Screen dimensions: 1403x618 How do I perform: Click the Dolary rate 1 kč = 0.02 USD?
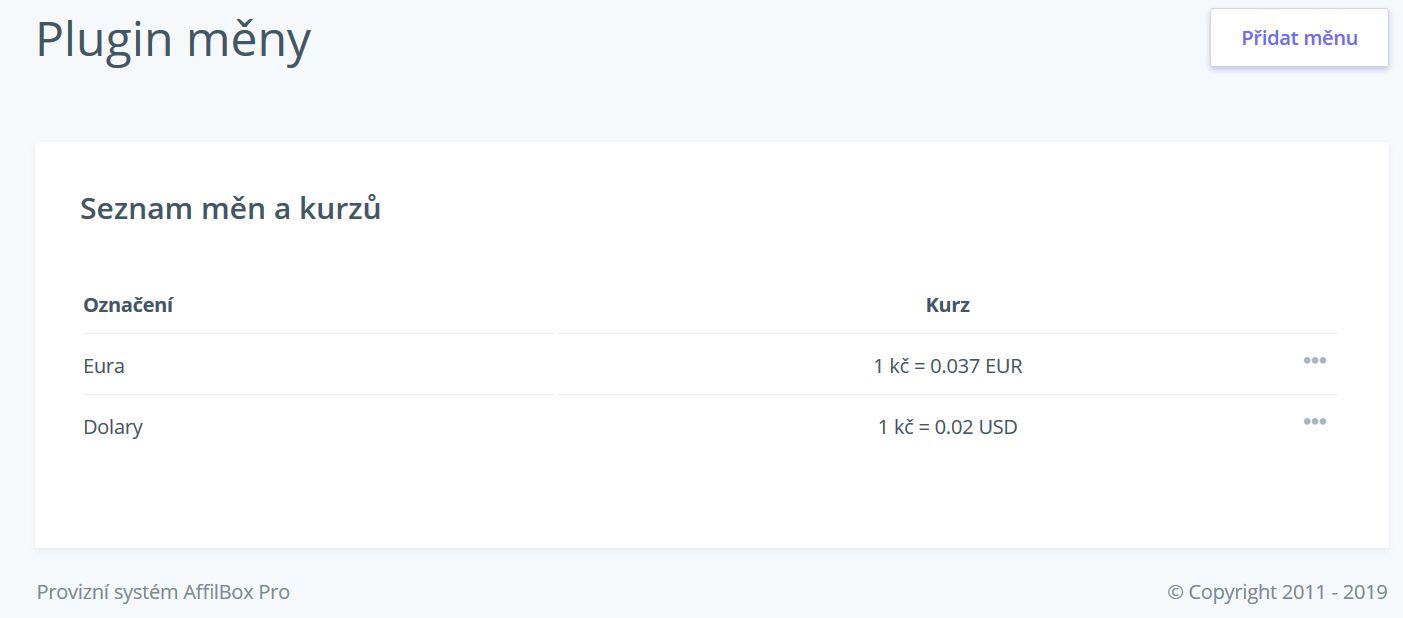[948, 427]
